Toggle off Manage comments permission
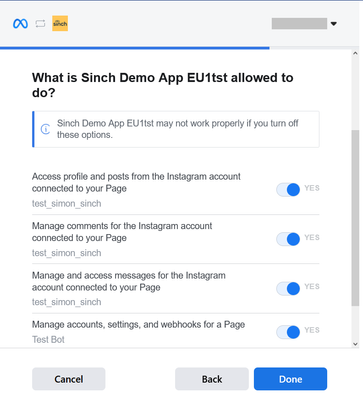The image size is (363, 400). (288, 239)
